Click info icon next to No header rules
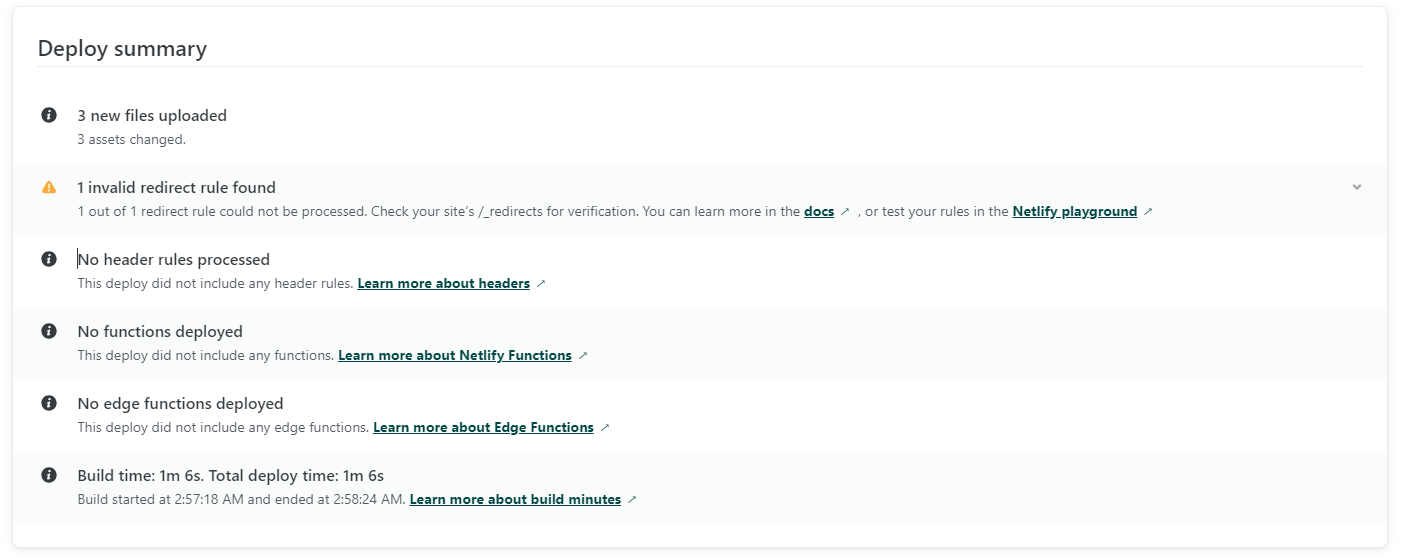 coord(49,259)
